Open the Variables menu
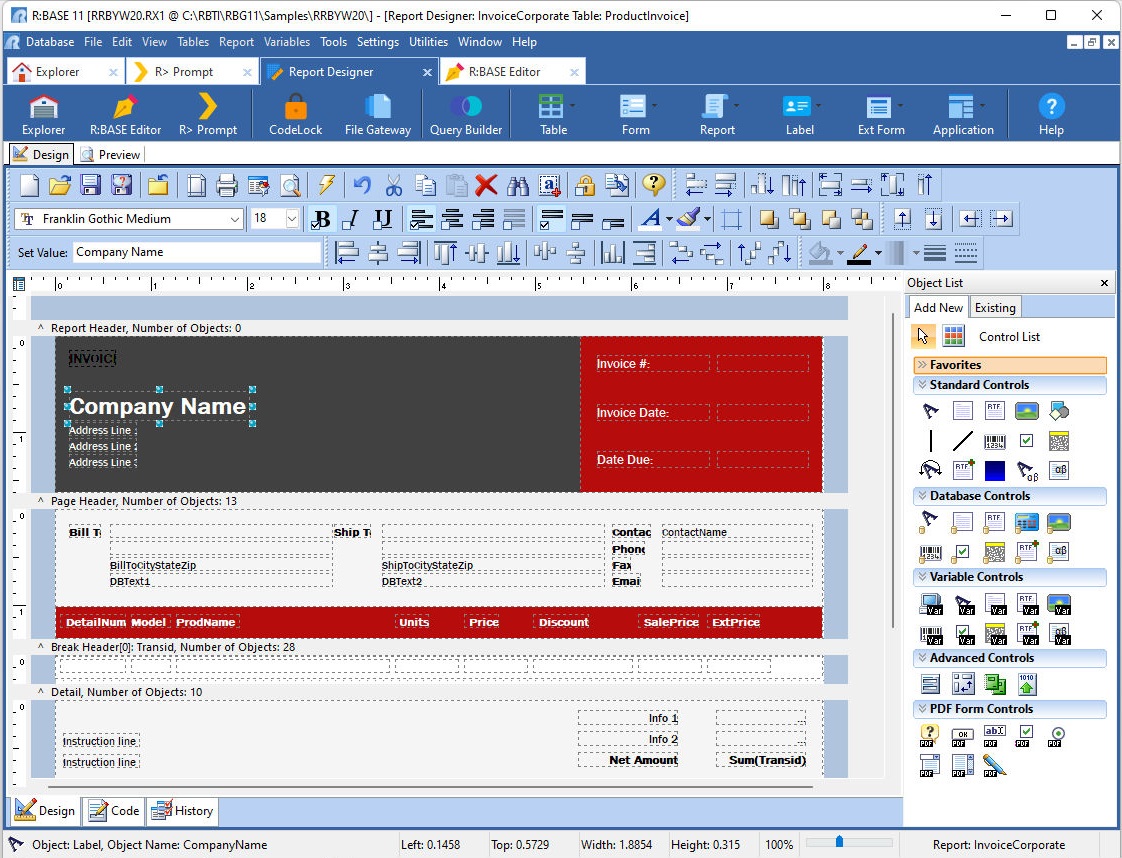The image size is (1122, 858). click(286, 42)
